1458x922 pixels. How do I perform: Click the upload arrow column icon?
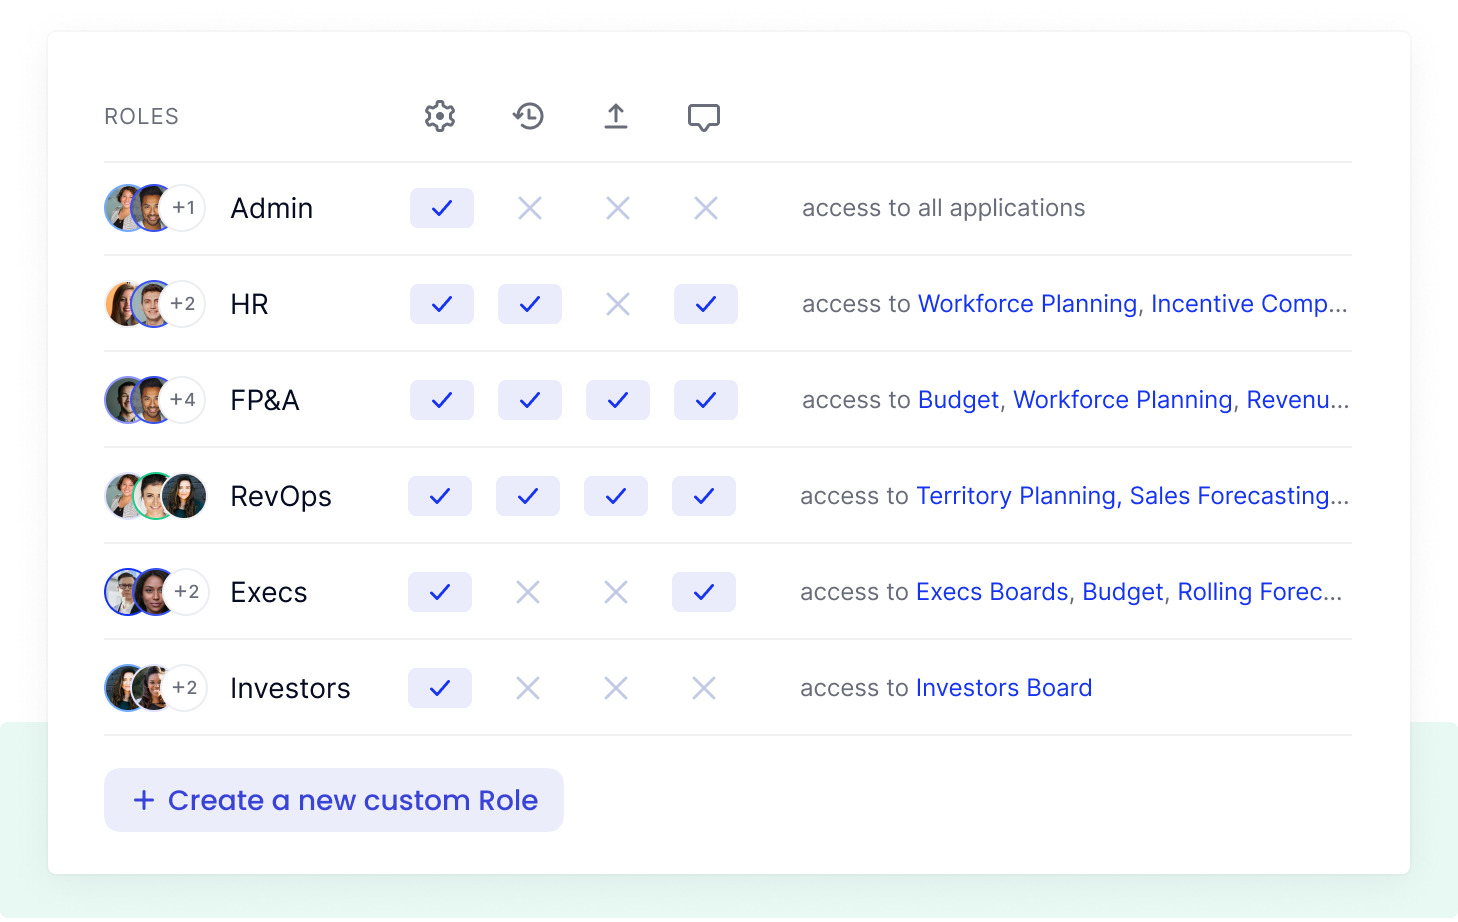coord(616,117)
